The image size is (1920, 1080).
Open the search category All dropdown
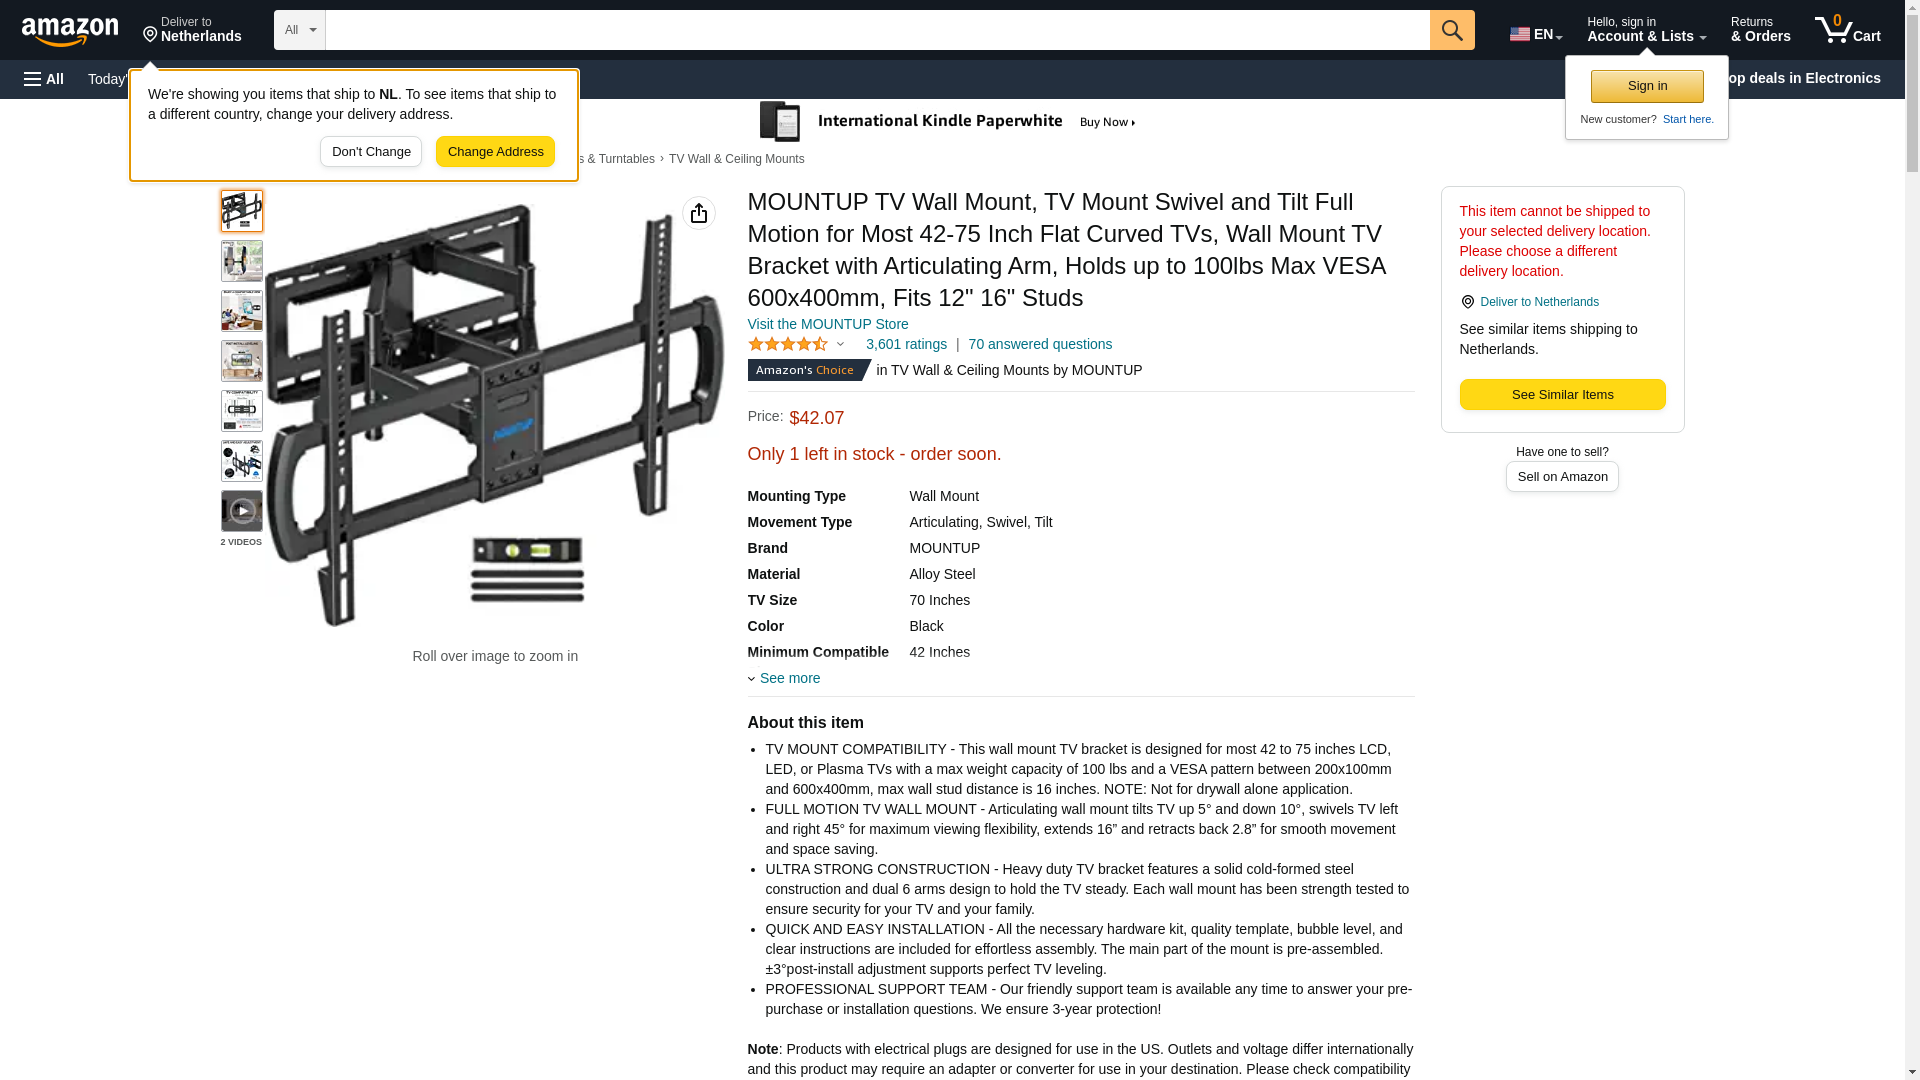click(x=300, y=30)
